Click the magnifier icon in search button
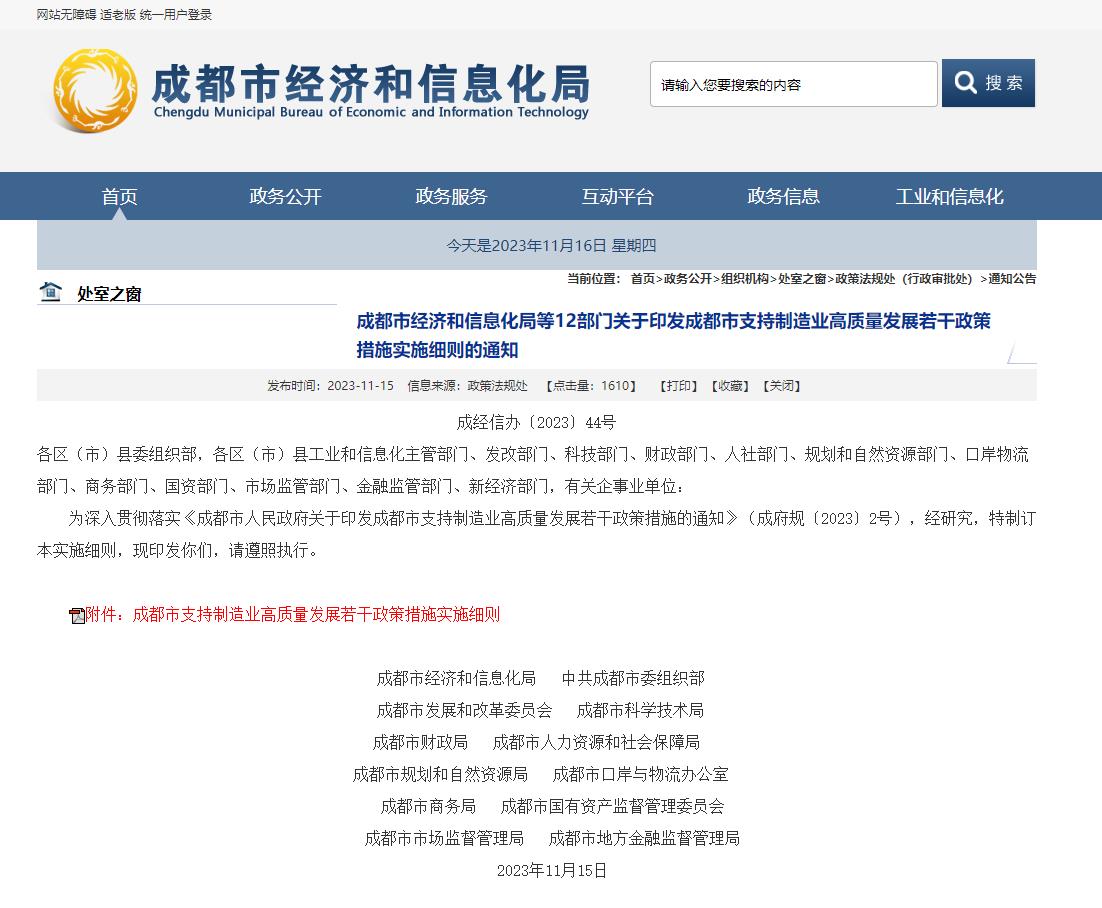This screenshot has height=908, width=1102. click(966, 83)
